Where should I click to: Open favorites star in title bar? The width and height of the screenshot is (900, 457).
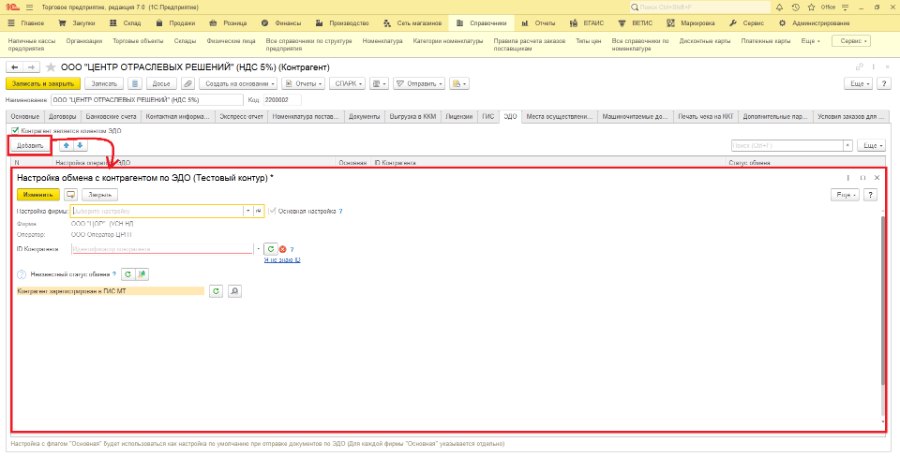(811, 7)
